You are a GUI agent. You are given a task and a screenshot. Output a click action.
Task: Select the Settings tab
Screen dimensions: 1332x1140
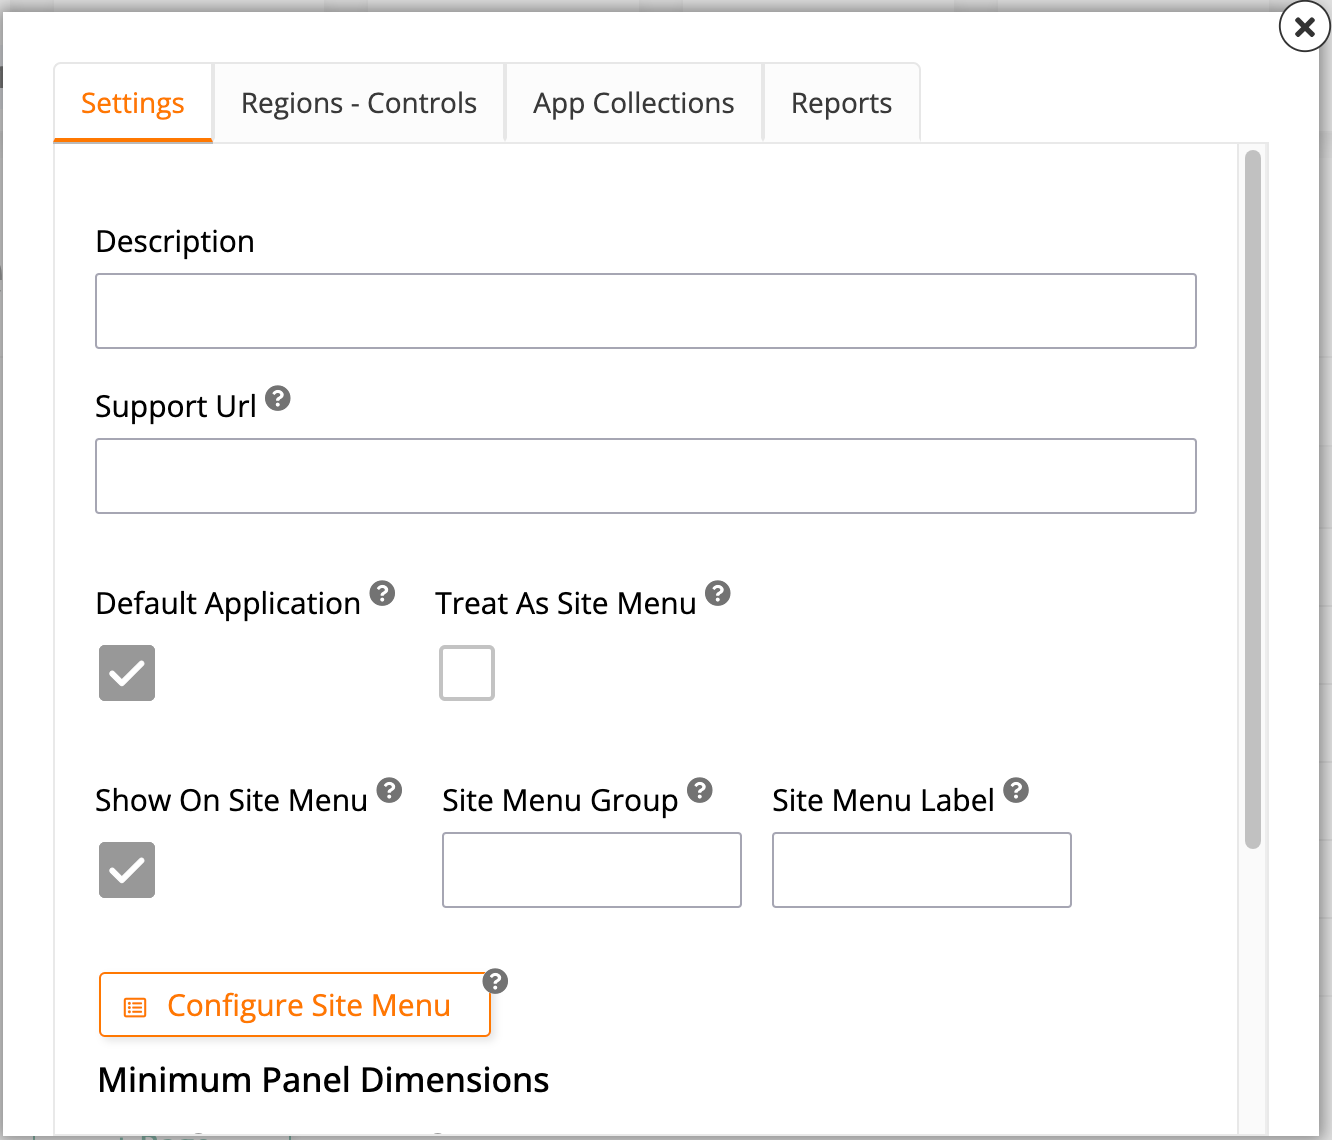pyautogui.click(x=132, y=102)
